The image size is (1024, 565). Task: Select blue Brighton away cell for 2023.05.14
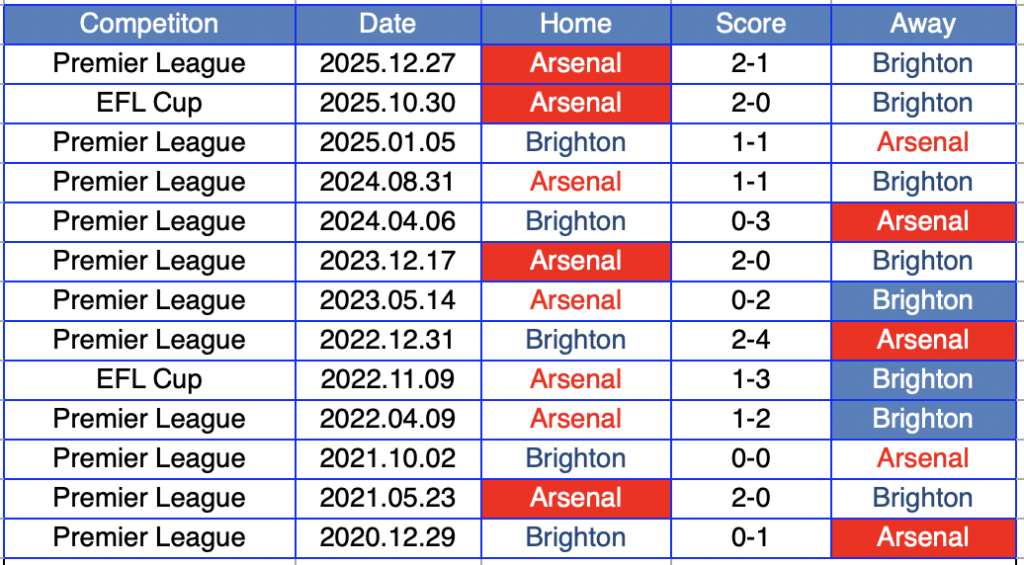pyautogui.click(x=922, y=301)
